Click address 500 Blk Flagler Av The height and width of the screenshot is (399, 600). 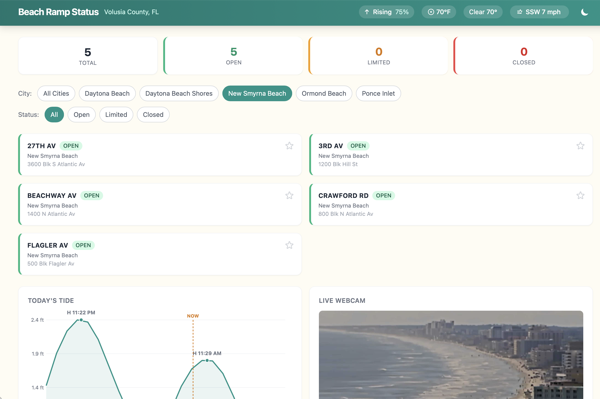click(x=51, y=264)
